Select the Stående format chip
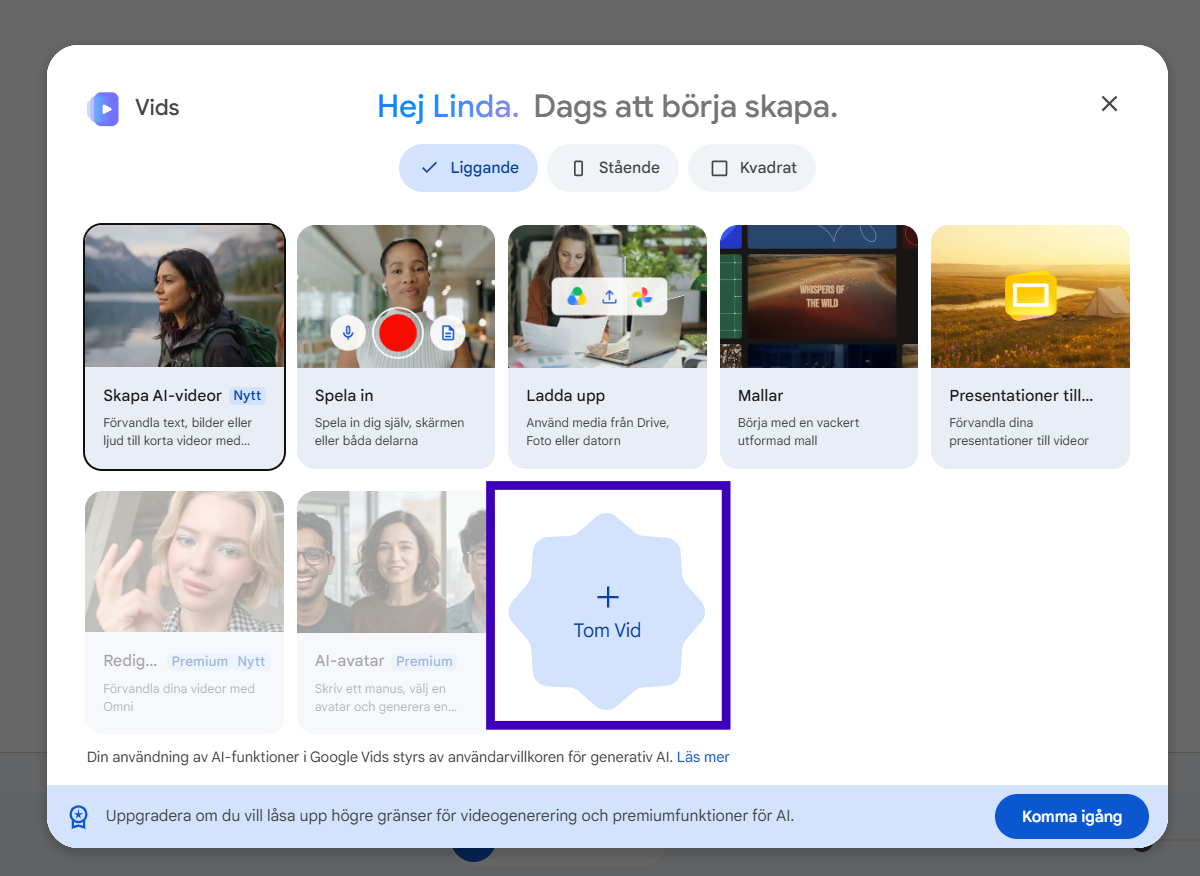 613,168
